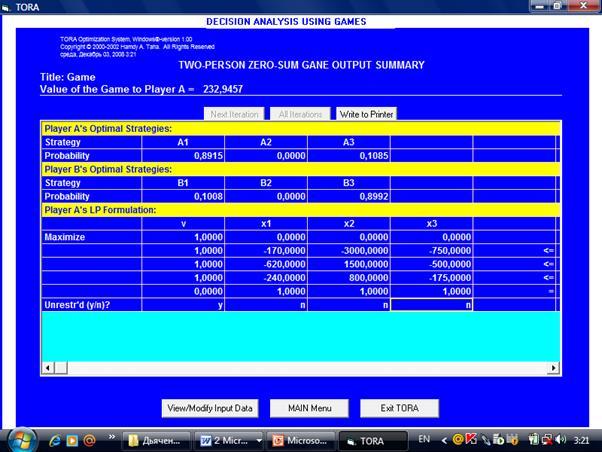Click the EN language indicator
602x452 pixels.
(423, 440)
